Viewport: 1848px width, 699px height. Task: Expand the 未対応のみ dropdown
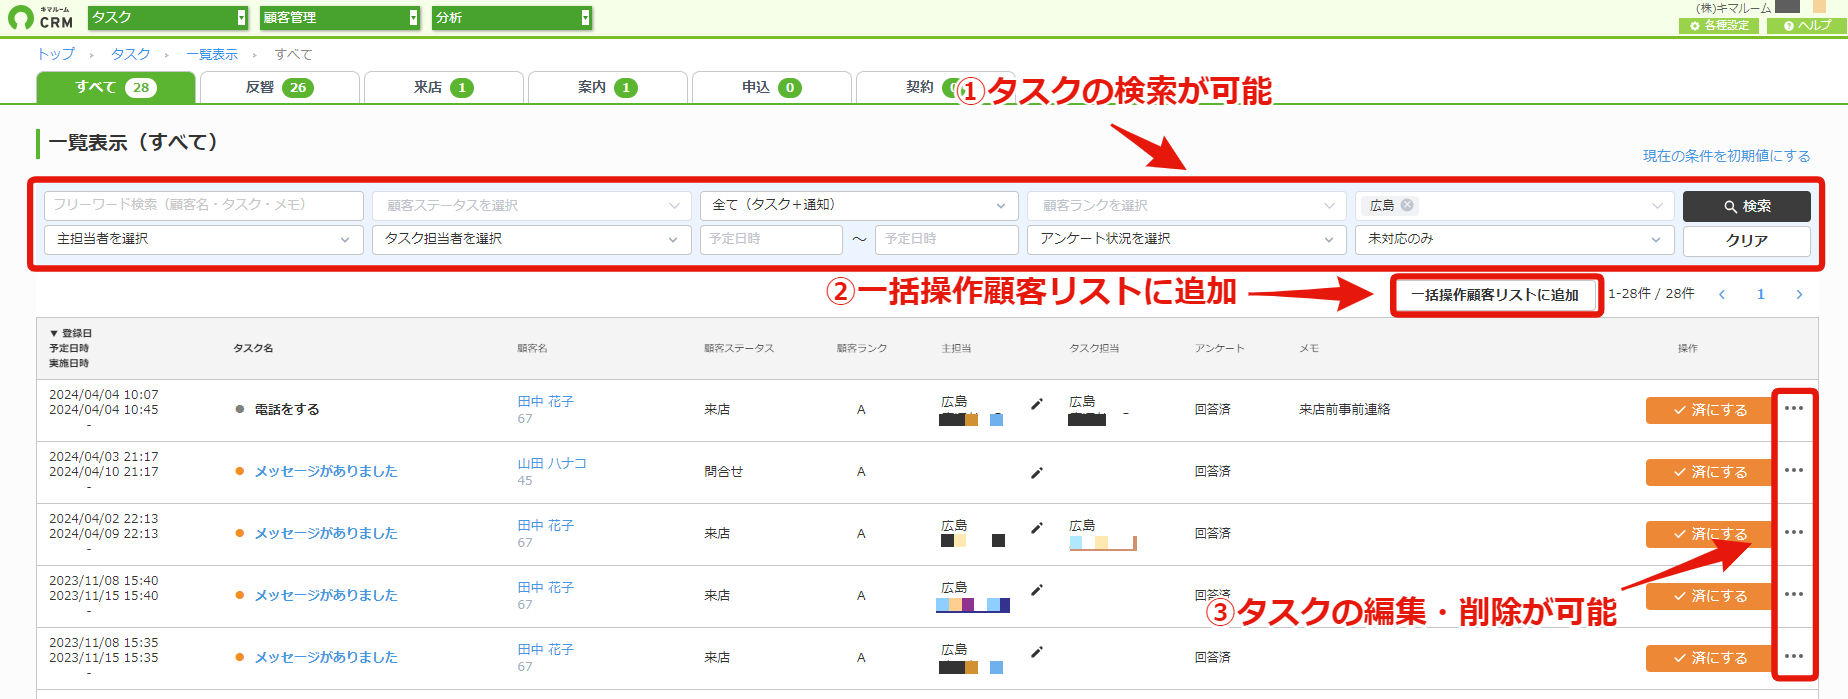click(x=1515, y=239)
